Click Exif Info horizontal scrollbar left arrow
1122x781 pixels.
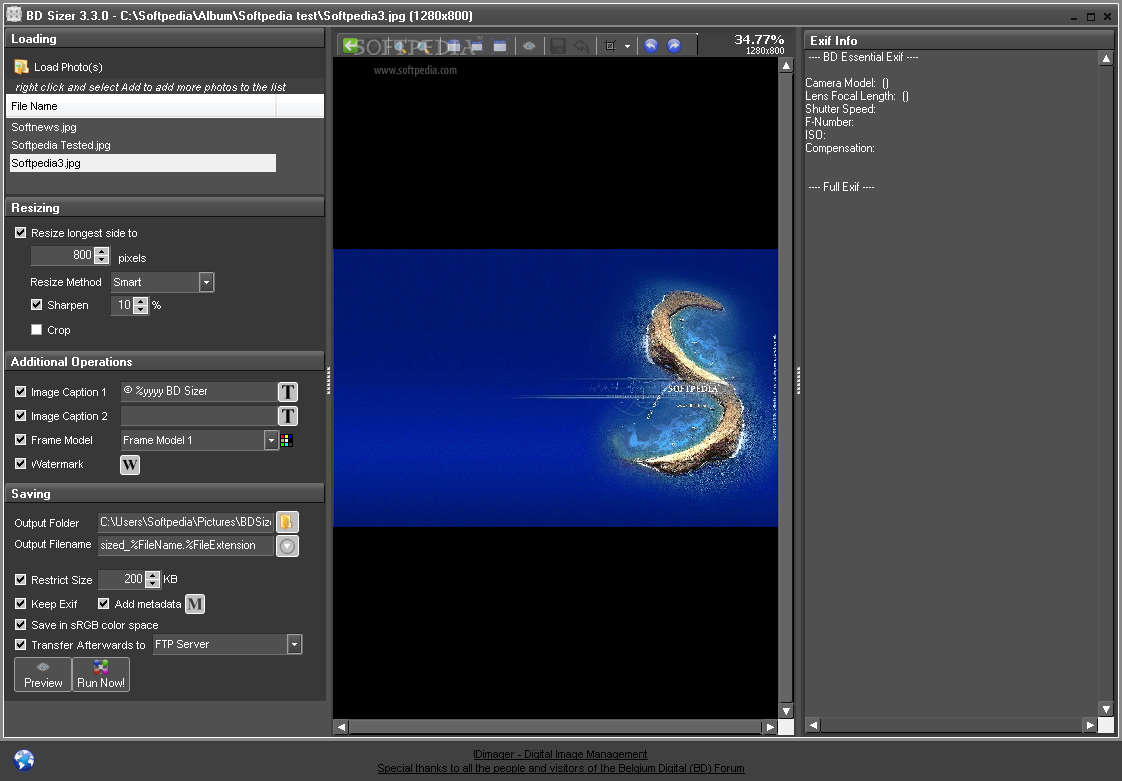pyautogui.click(x=813, y=725)
